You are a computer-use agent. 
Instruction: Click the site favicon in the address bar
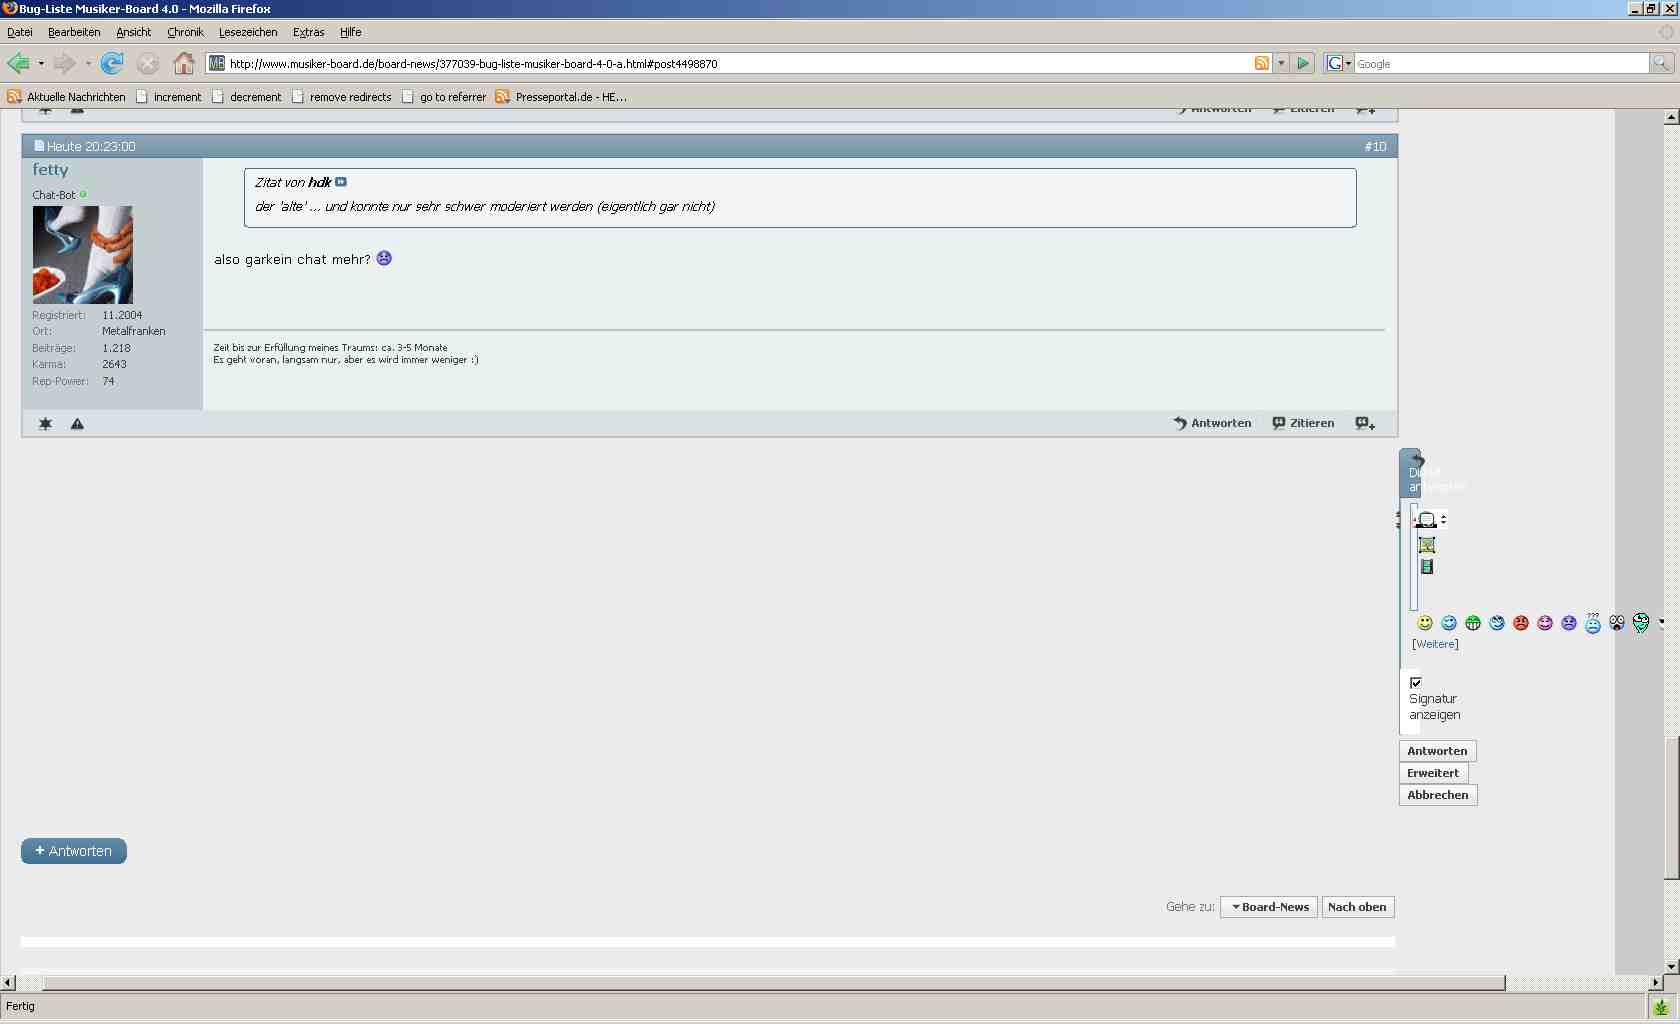217,63
